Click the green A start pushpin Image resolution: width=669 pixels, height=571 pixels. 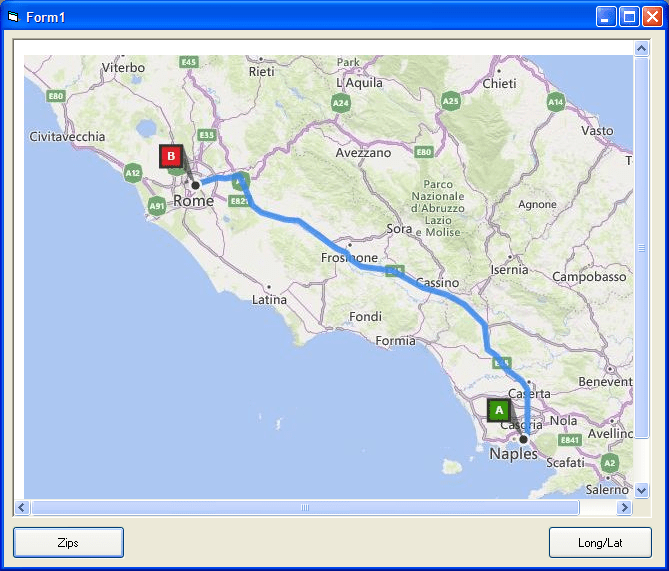click(499, 411)
